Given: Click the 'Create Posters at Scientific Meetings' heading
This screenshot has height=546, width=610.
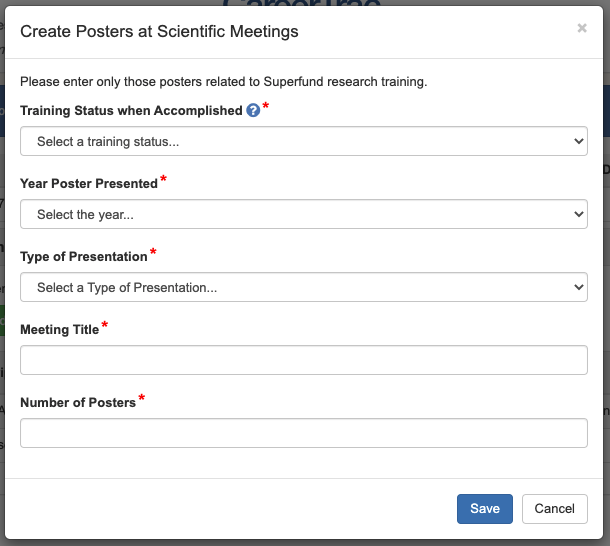Looking at the screenshot, I should click(159, 32).
